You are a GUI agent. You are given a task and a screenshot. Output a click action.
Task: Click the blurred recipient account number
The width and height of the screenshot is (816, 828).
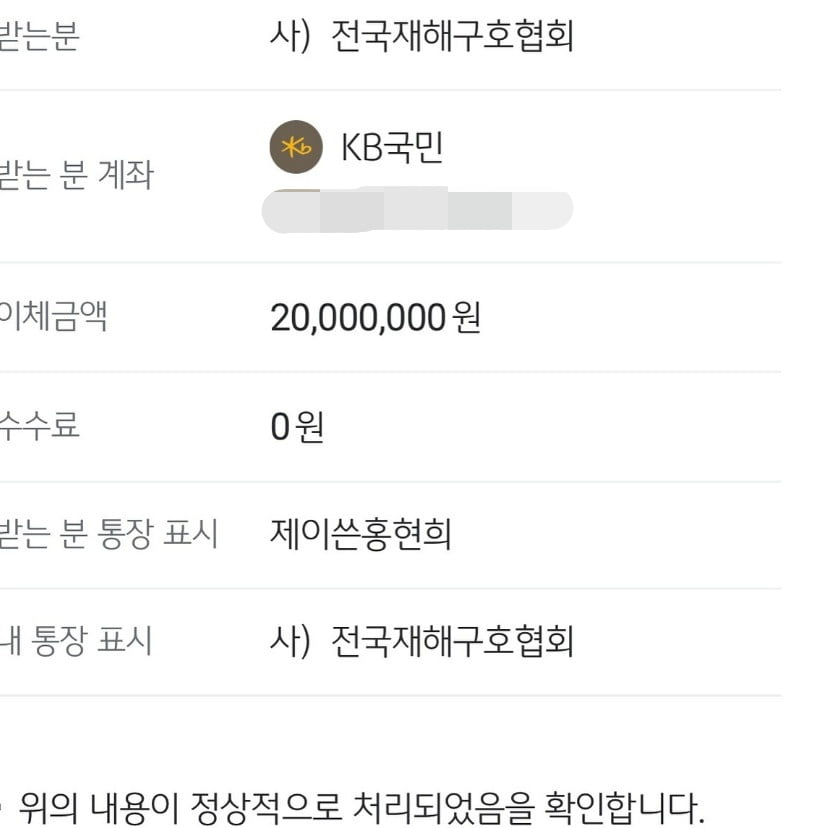(416, 210)
